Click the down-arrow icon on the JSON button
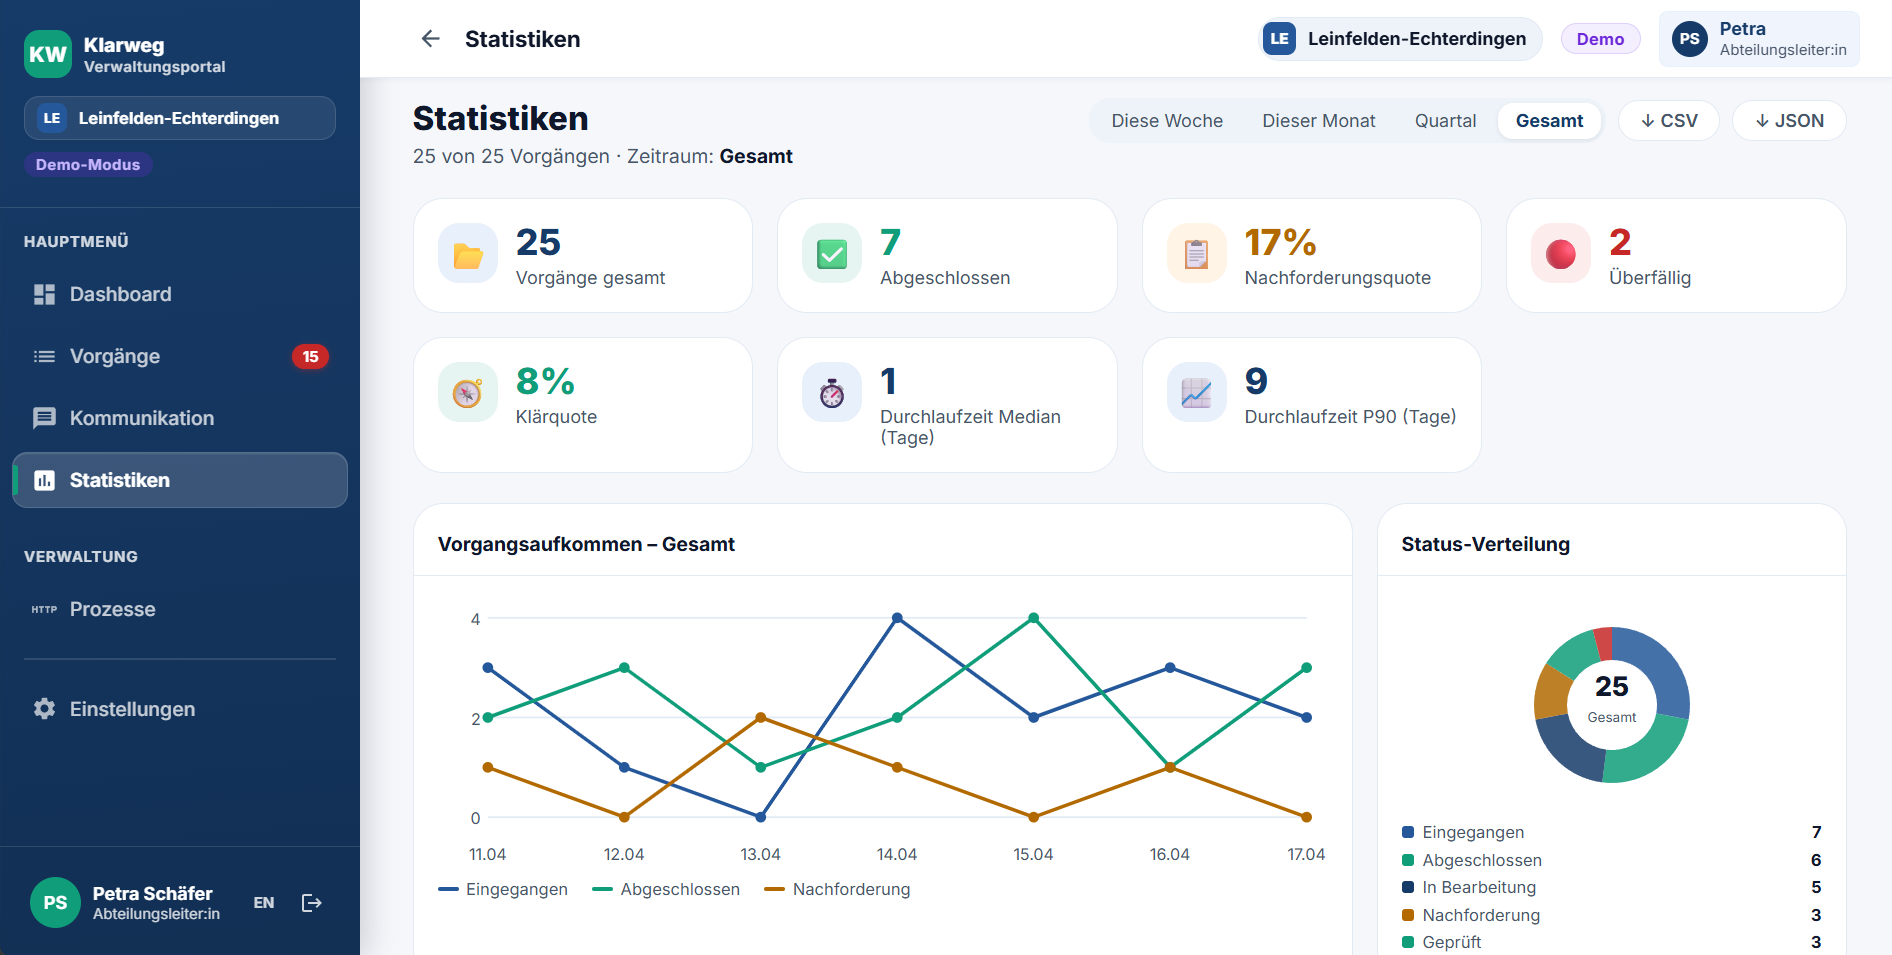This screenshot has width=1892, height=955. click(x=1762, y=121)
